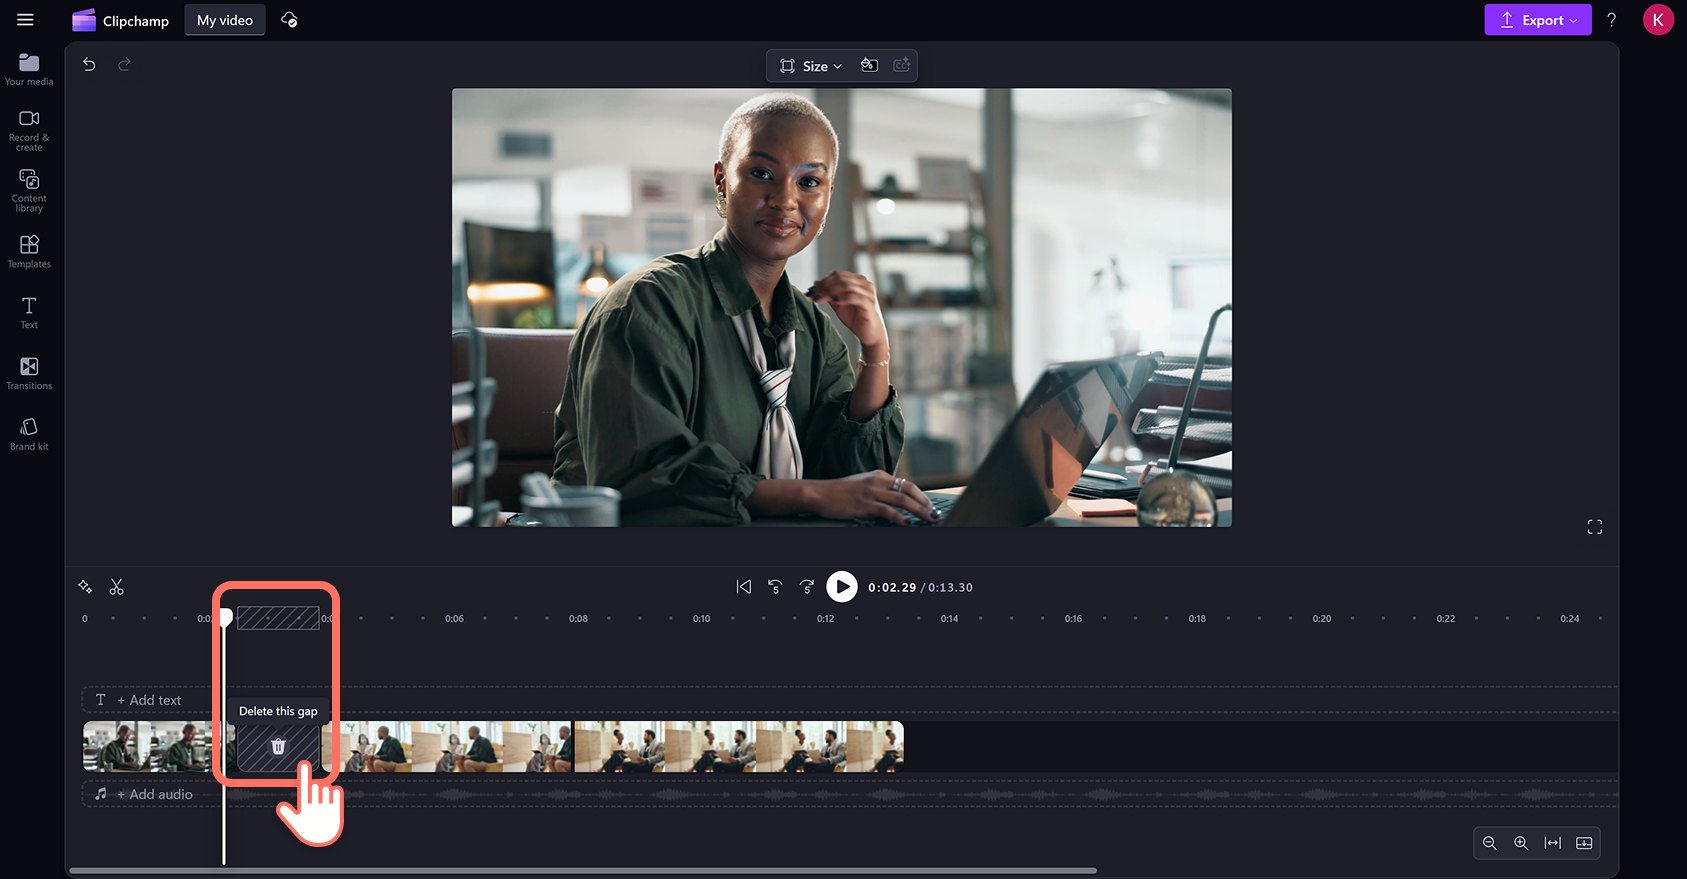
Task: Play the video preview
Action: [x=842, y=587]
